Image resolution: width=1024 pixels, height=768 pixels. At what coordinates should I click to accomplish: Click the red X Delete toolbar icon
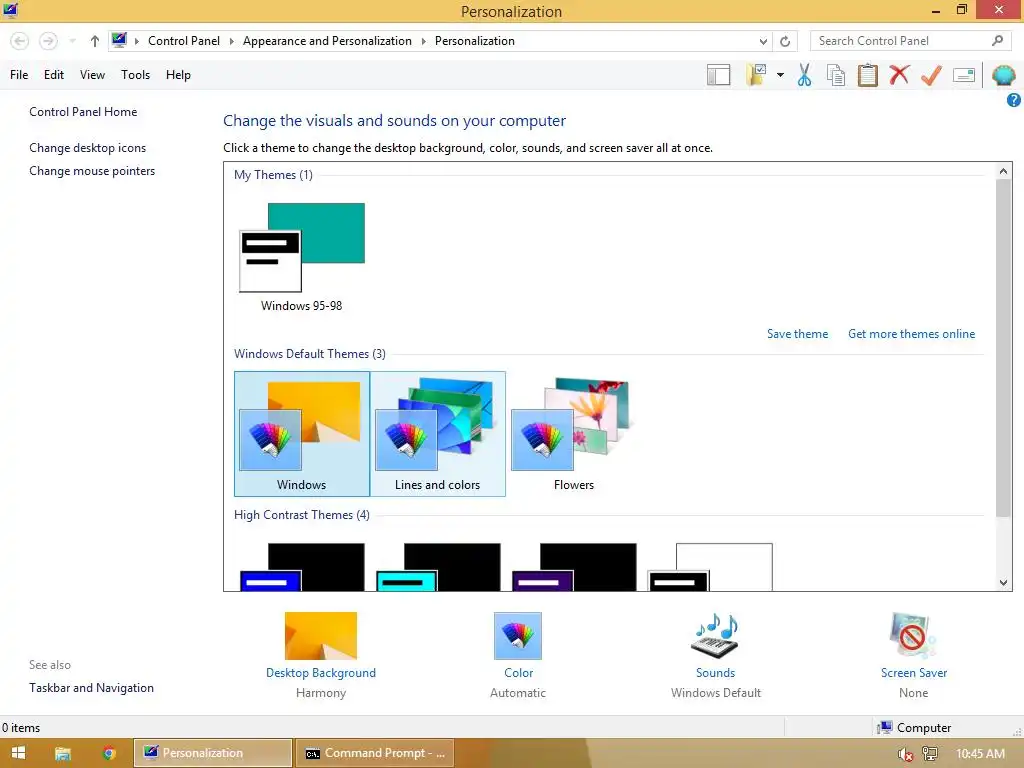click(899, 74)
